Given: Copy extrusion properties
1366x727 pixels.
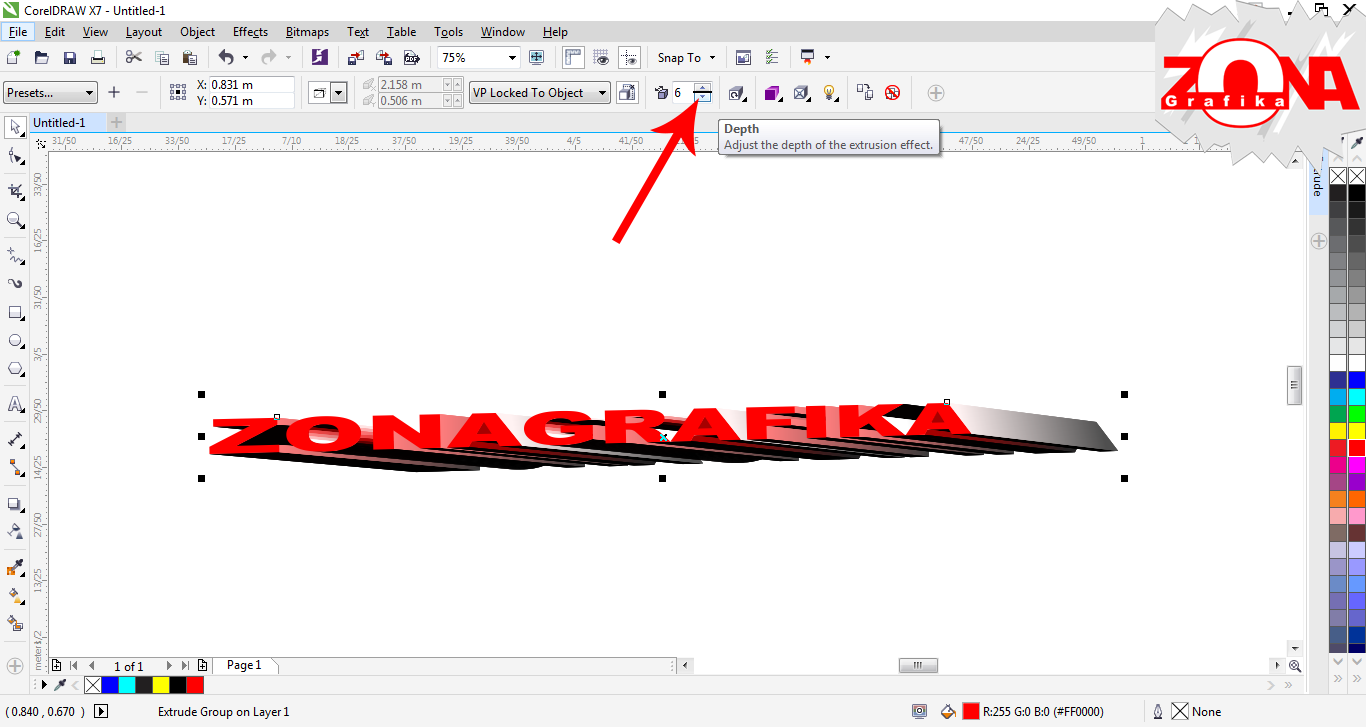Looking at the screenshot, I should 865,93.
